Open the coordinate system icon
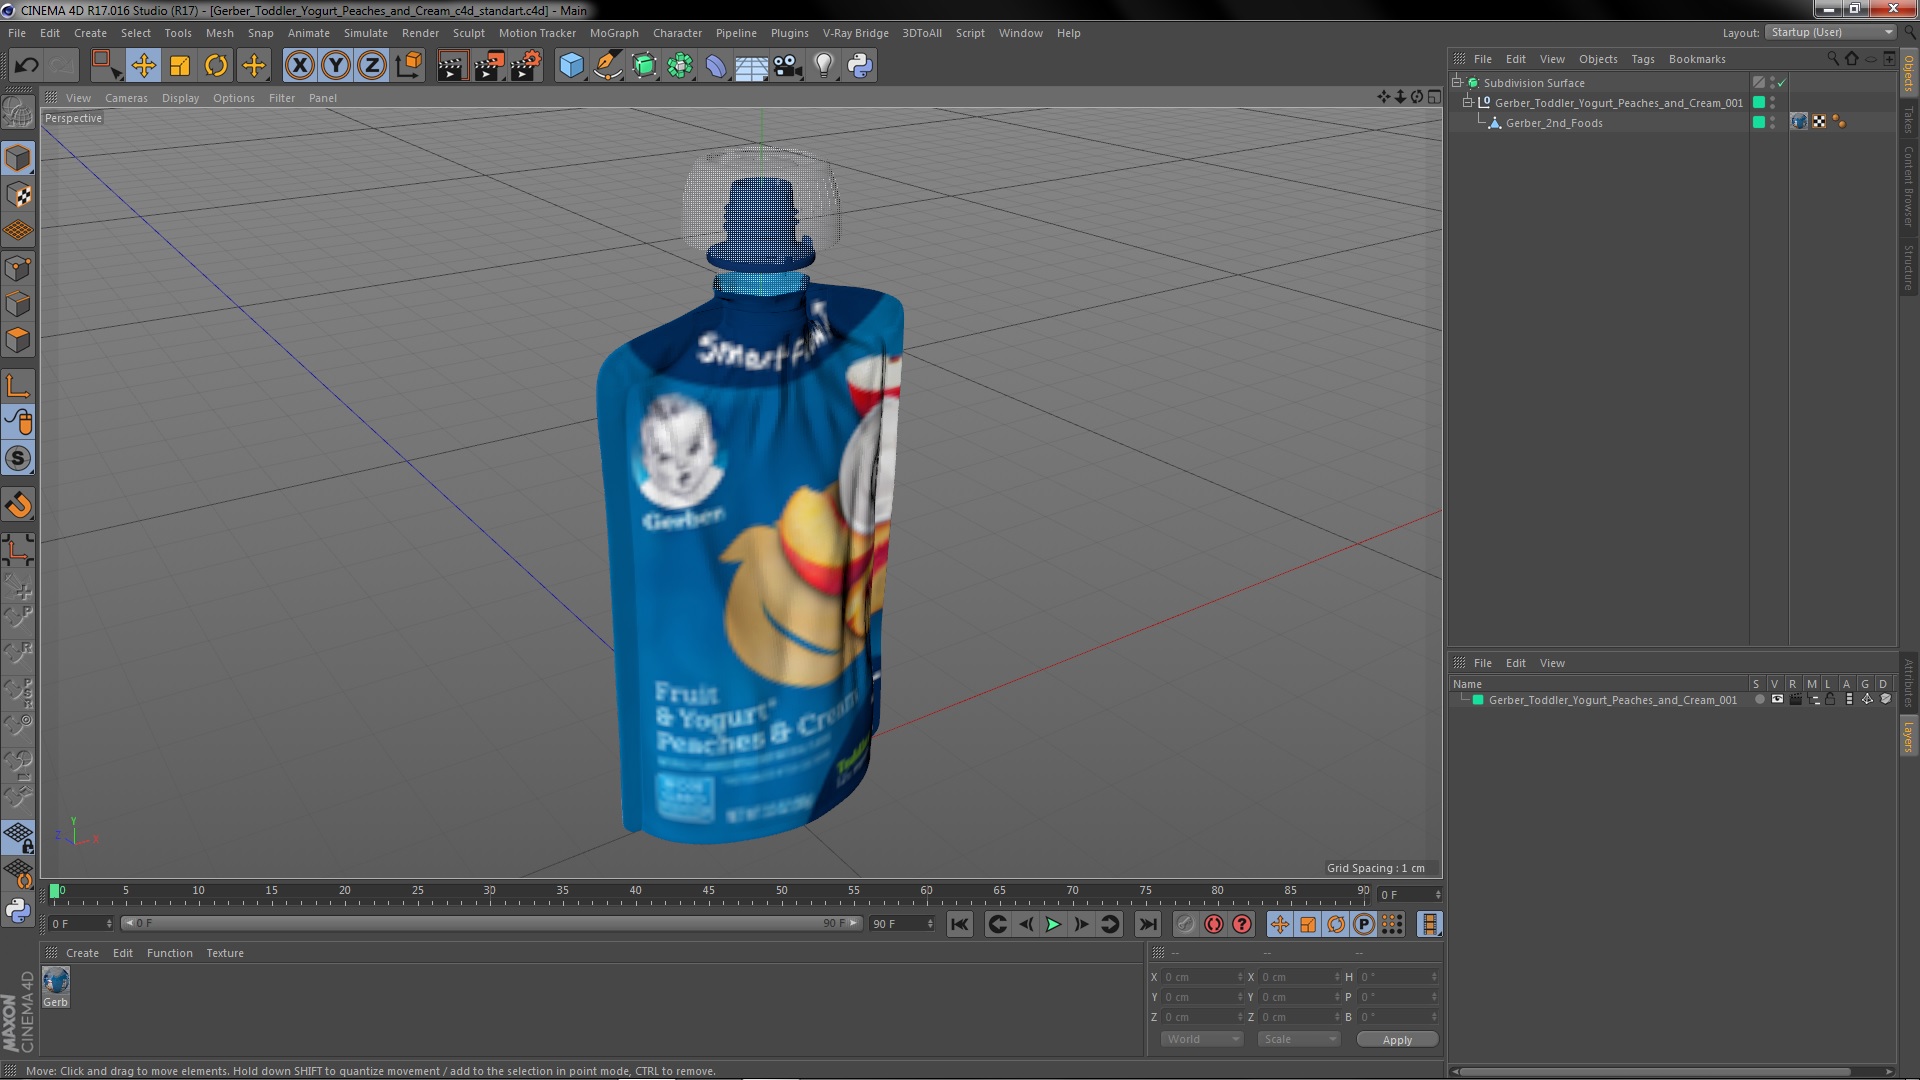 tap(409, 66)
